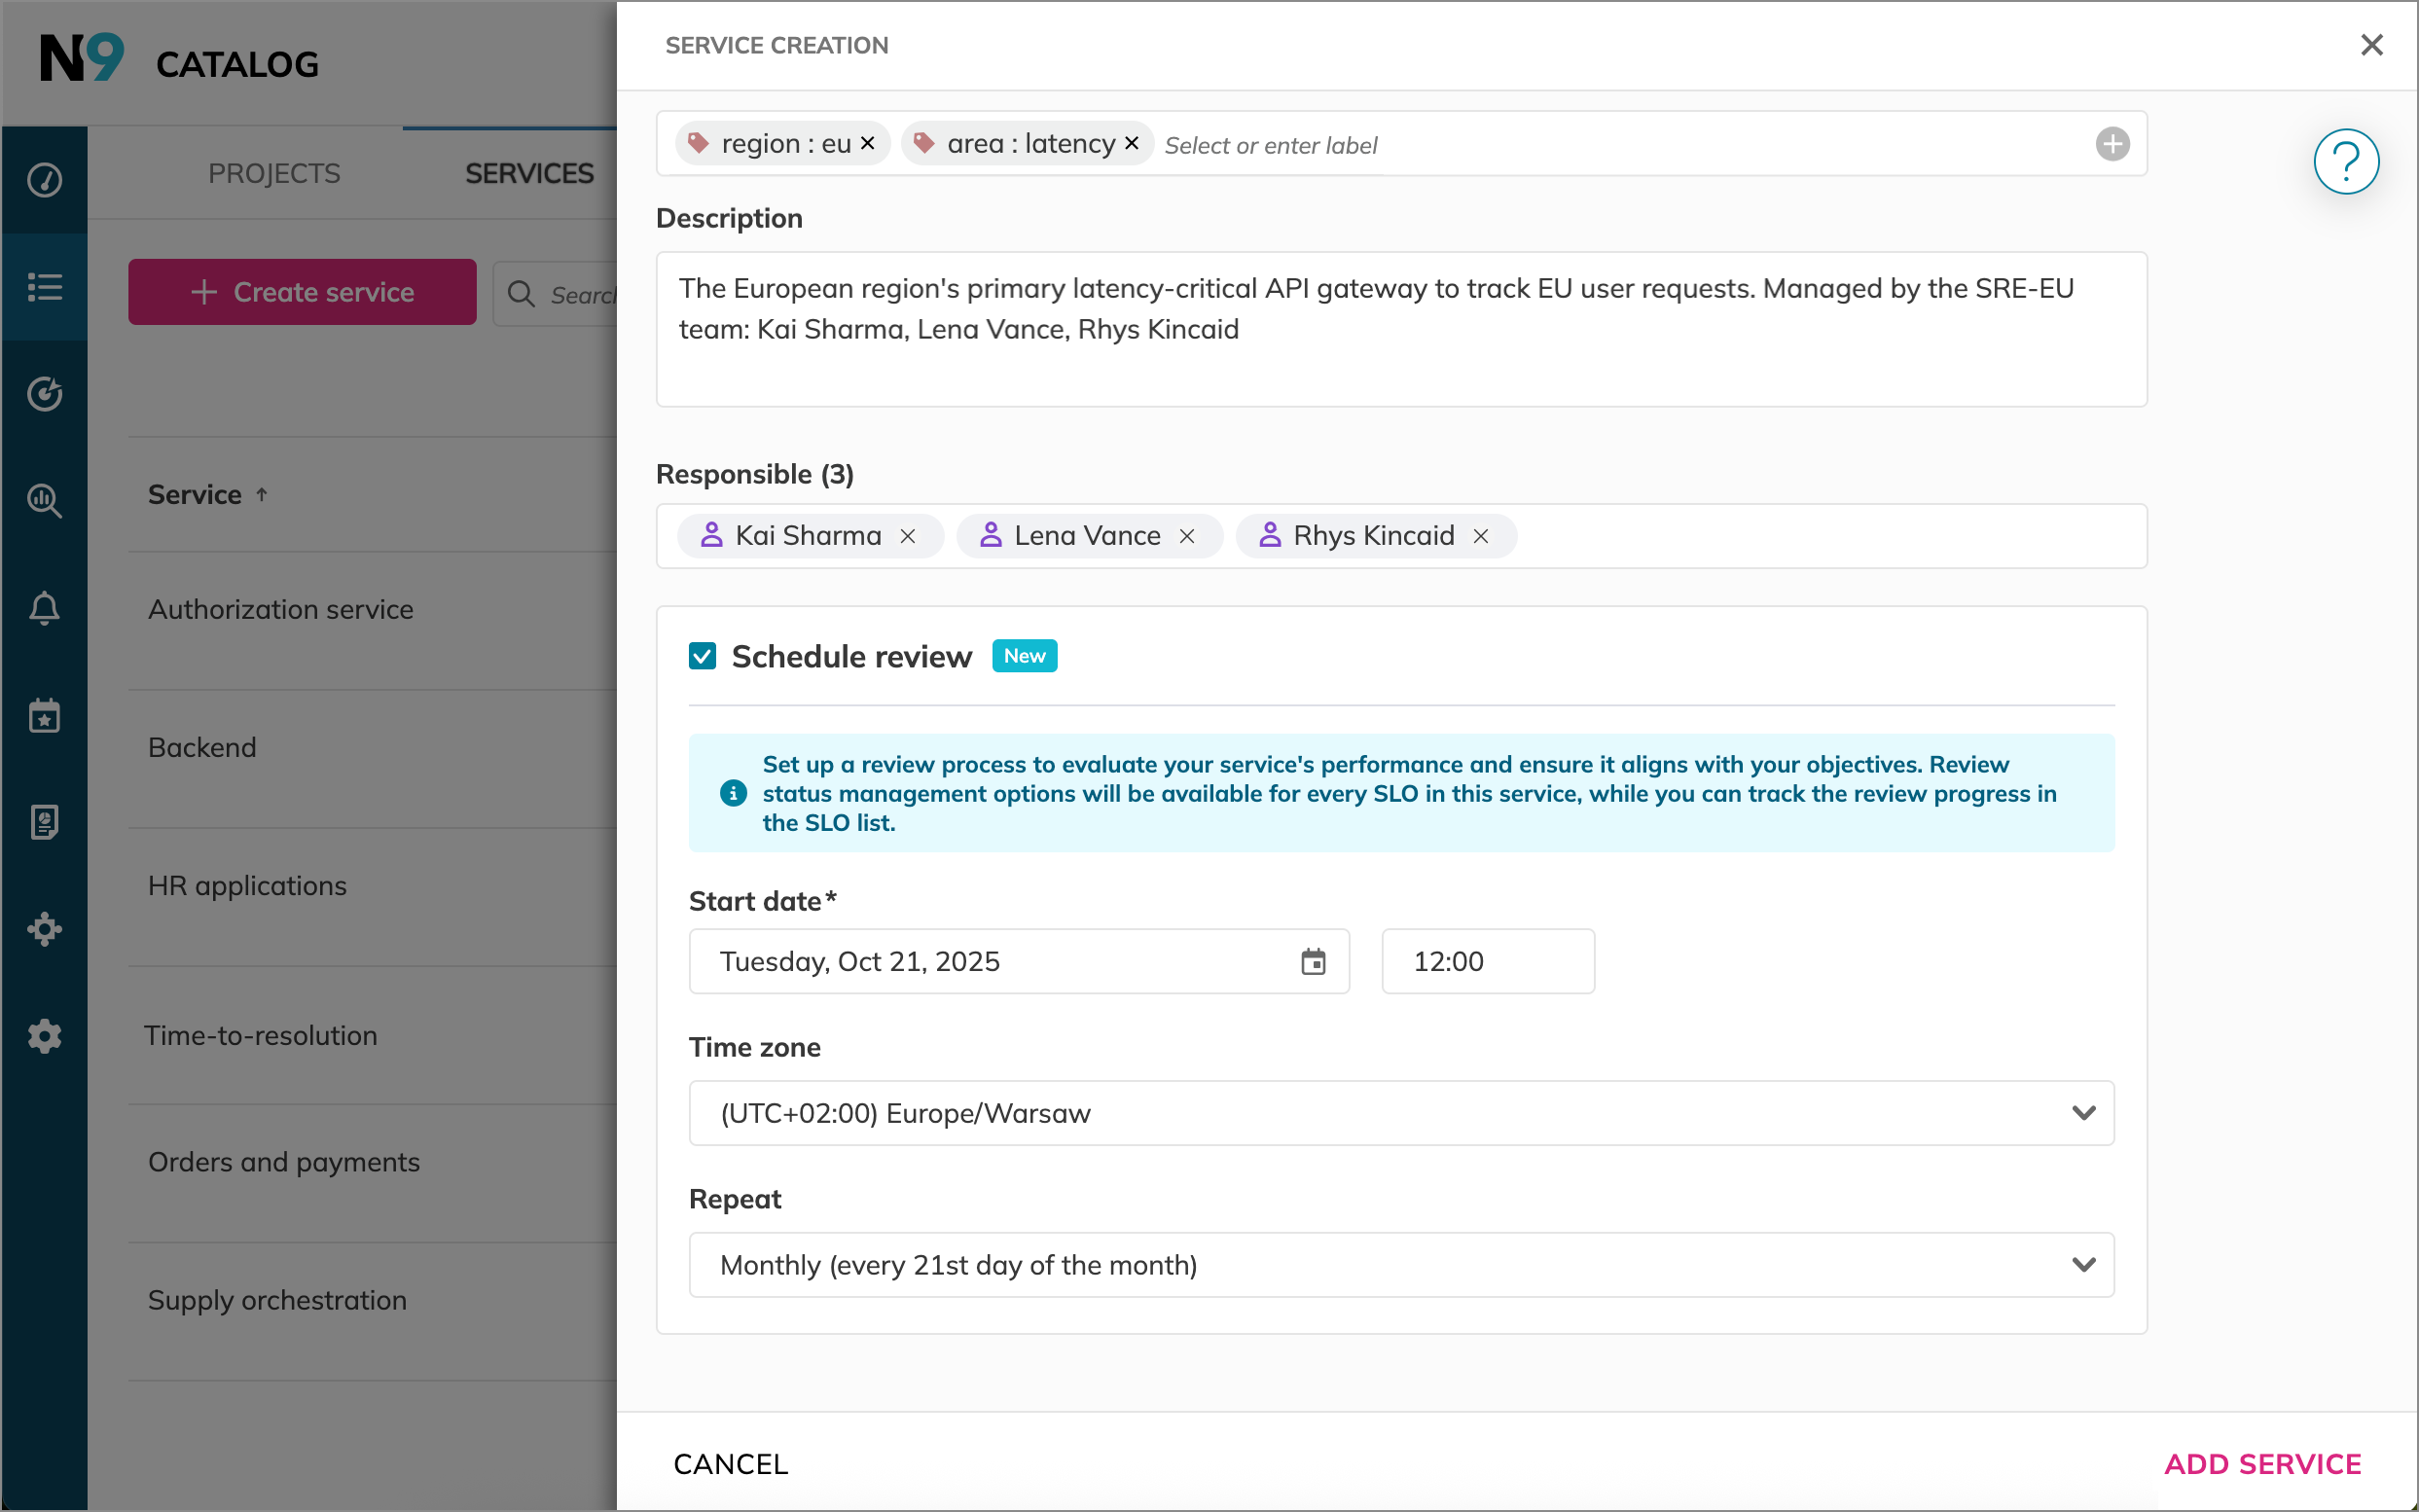Uncheck the Schedule review checkbox
This screenshot has height=1512, width=2419.
click(x=703, y=656)
